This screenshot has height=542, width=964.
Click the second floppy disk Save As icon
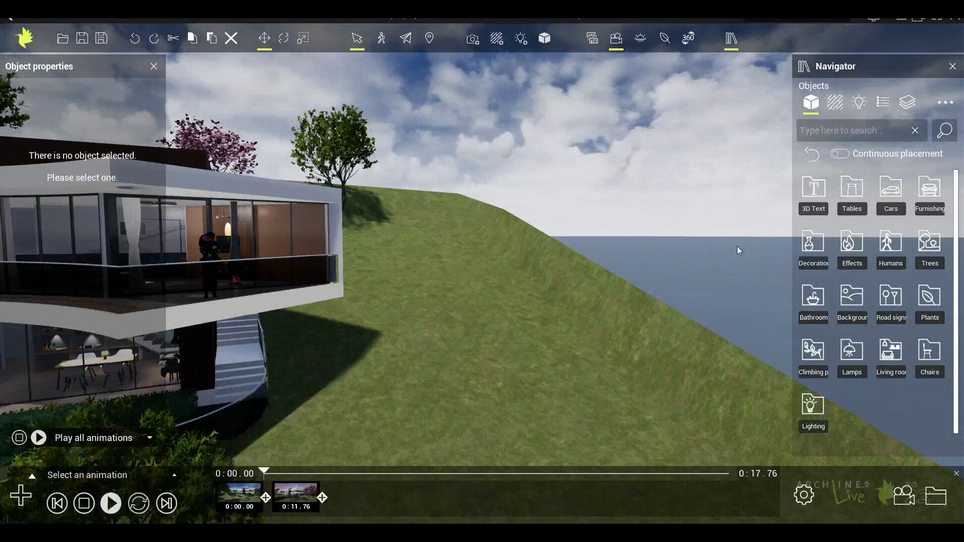coord(101,38)
